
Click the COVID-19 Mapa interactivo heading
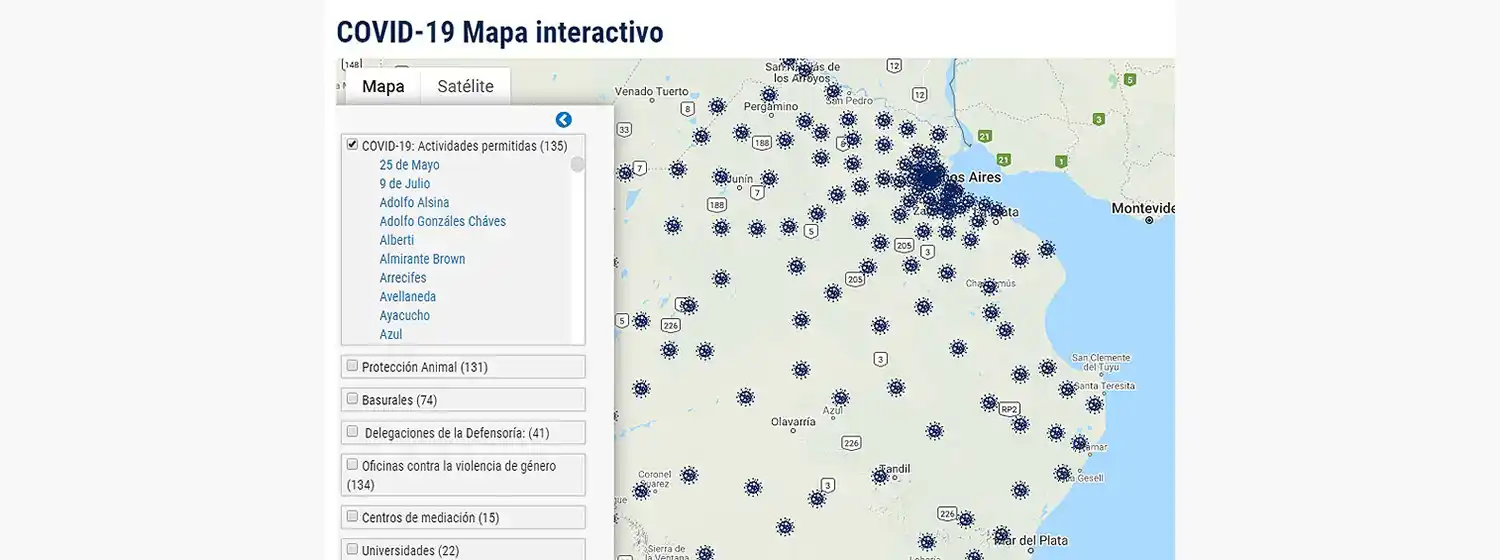tap(500, 32)
